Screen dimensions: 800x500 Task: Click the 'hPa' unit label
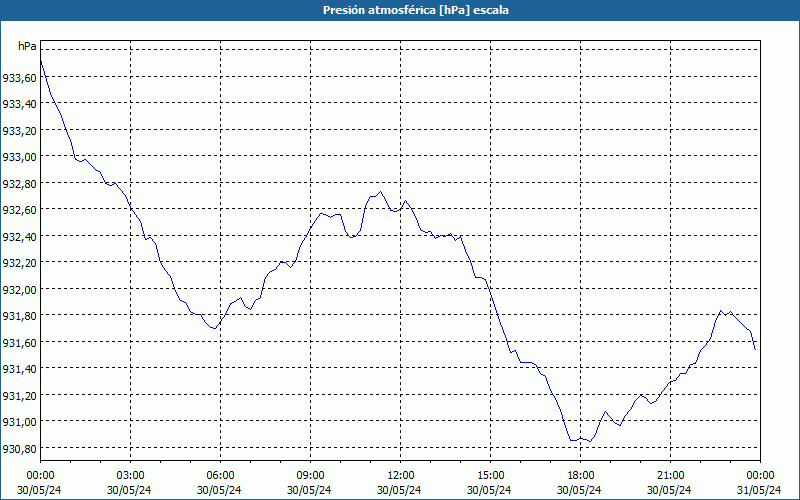point(27,46)
